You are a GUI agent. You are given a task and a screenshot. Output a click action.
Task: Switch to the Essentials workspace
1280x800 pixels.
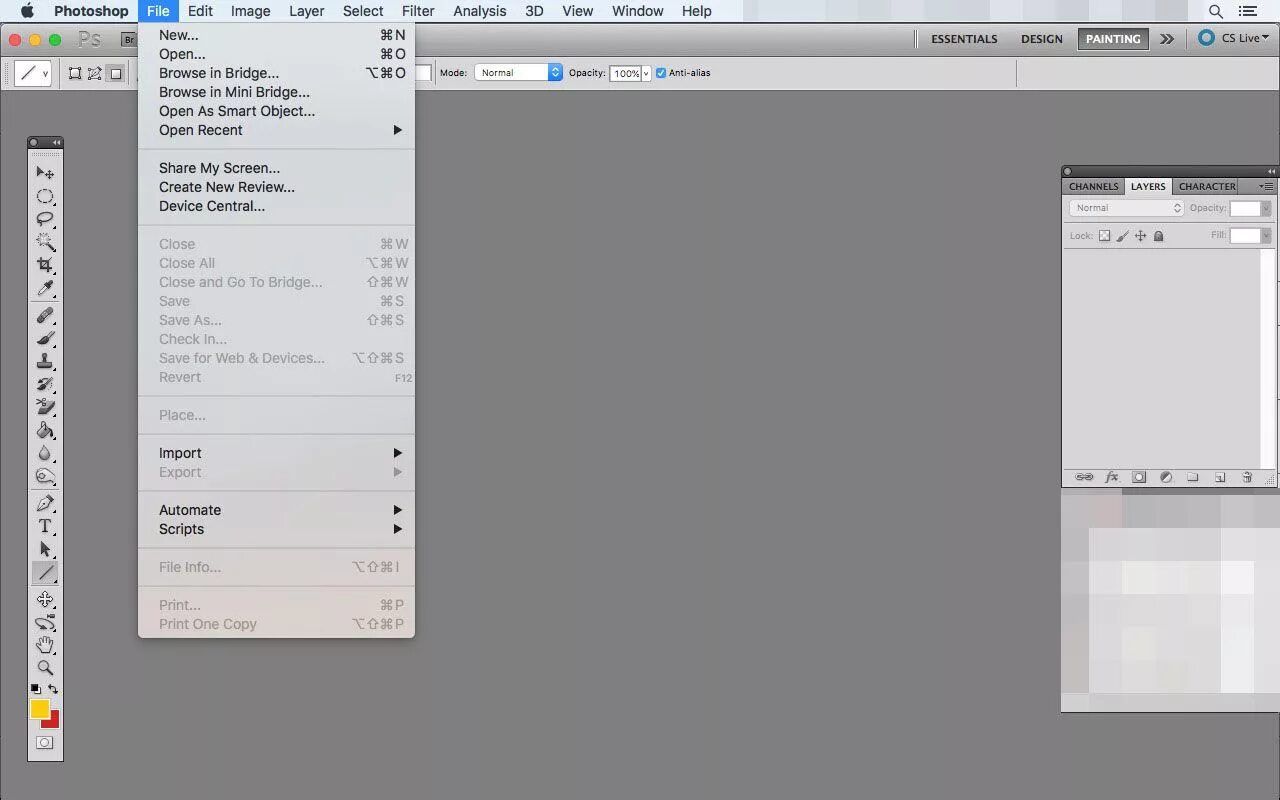click(x=964, y=39)
